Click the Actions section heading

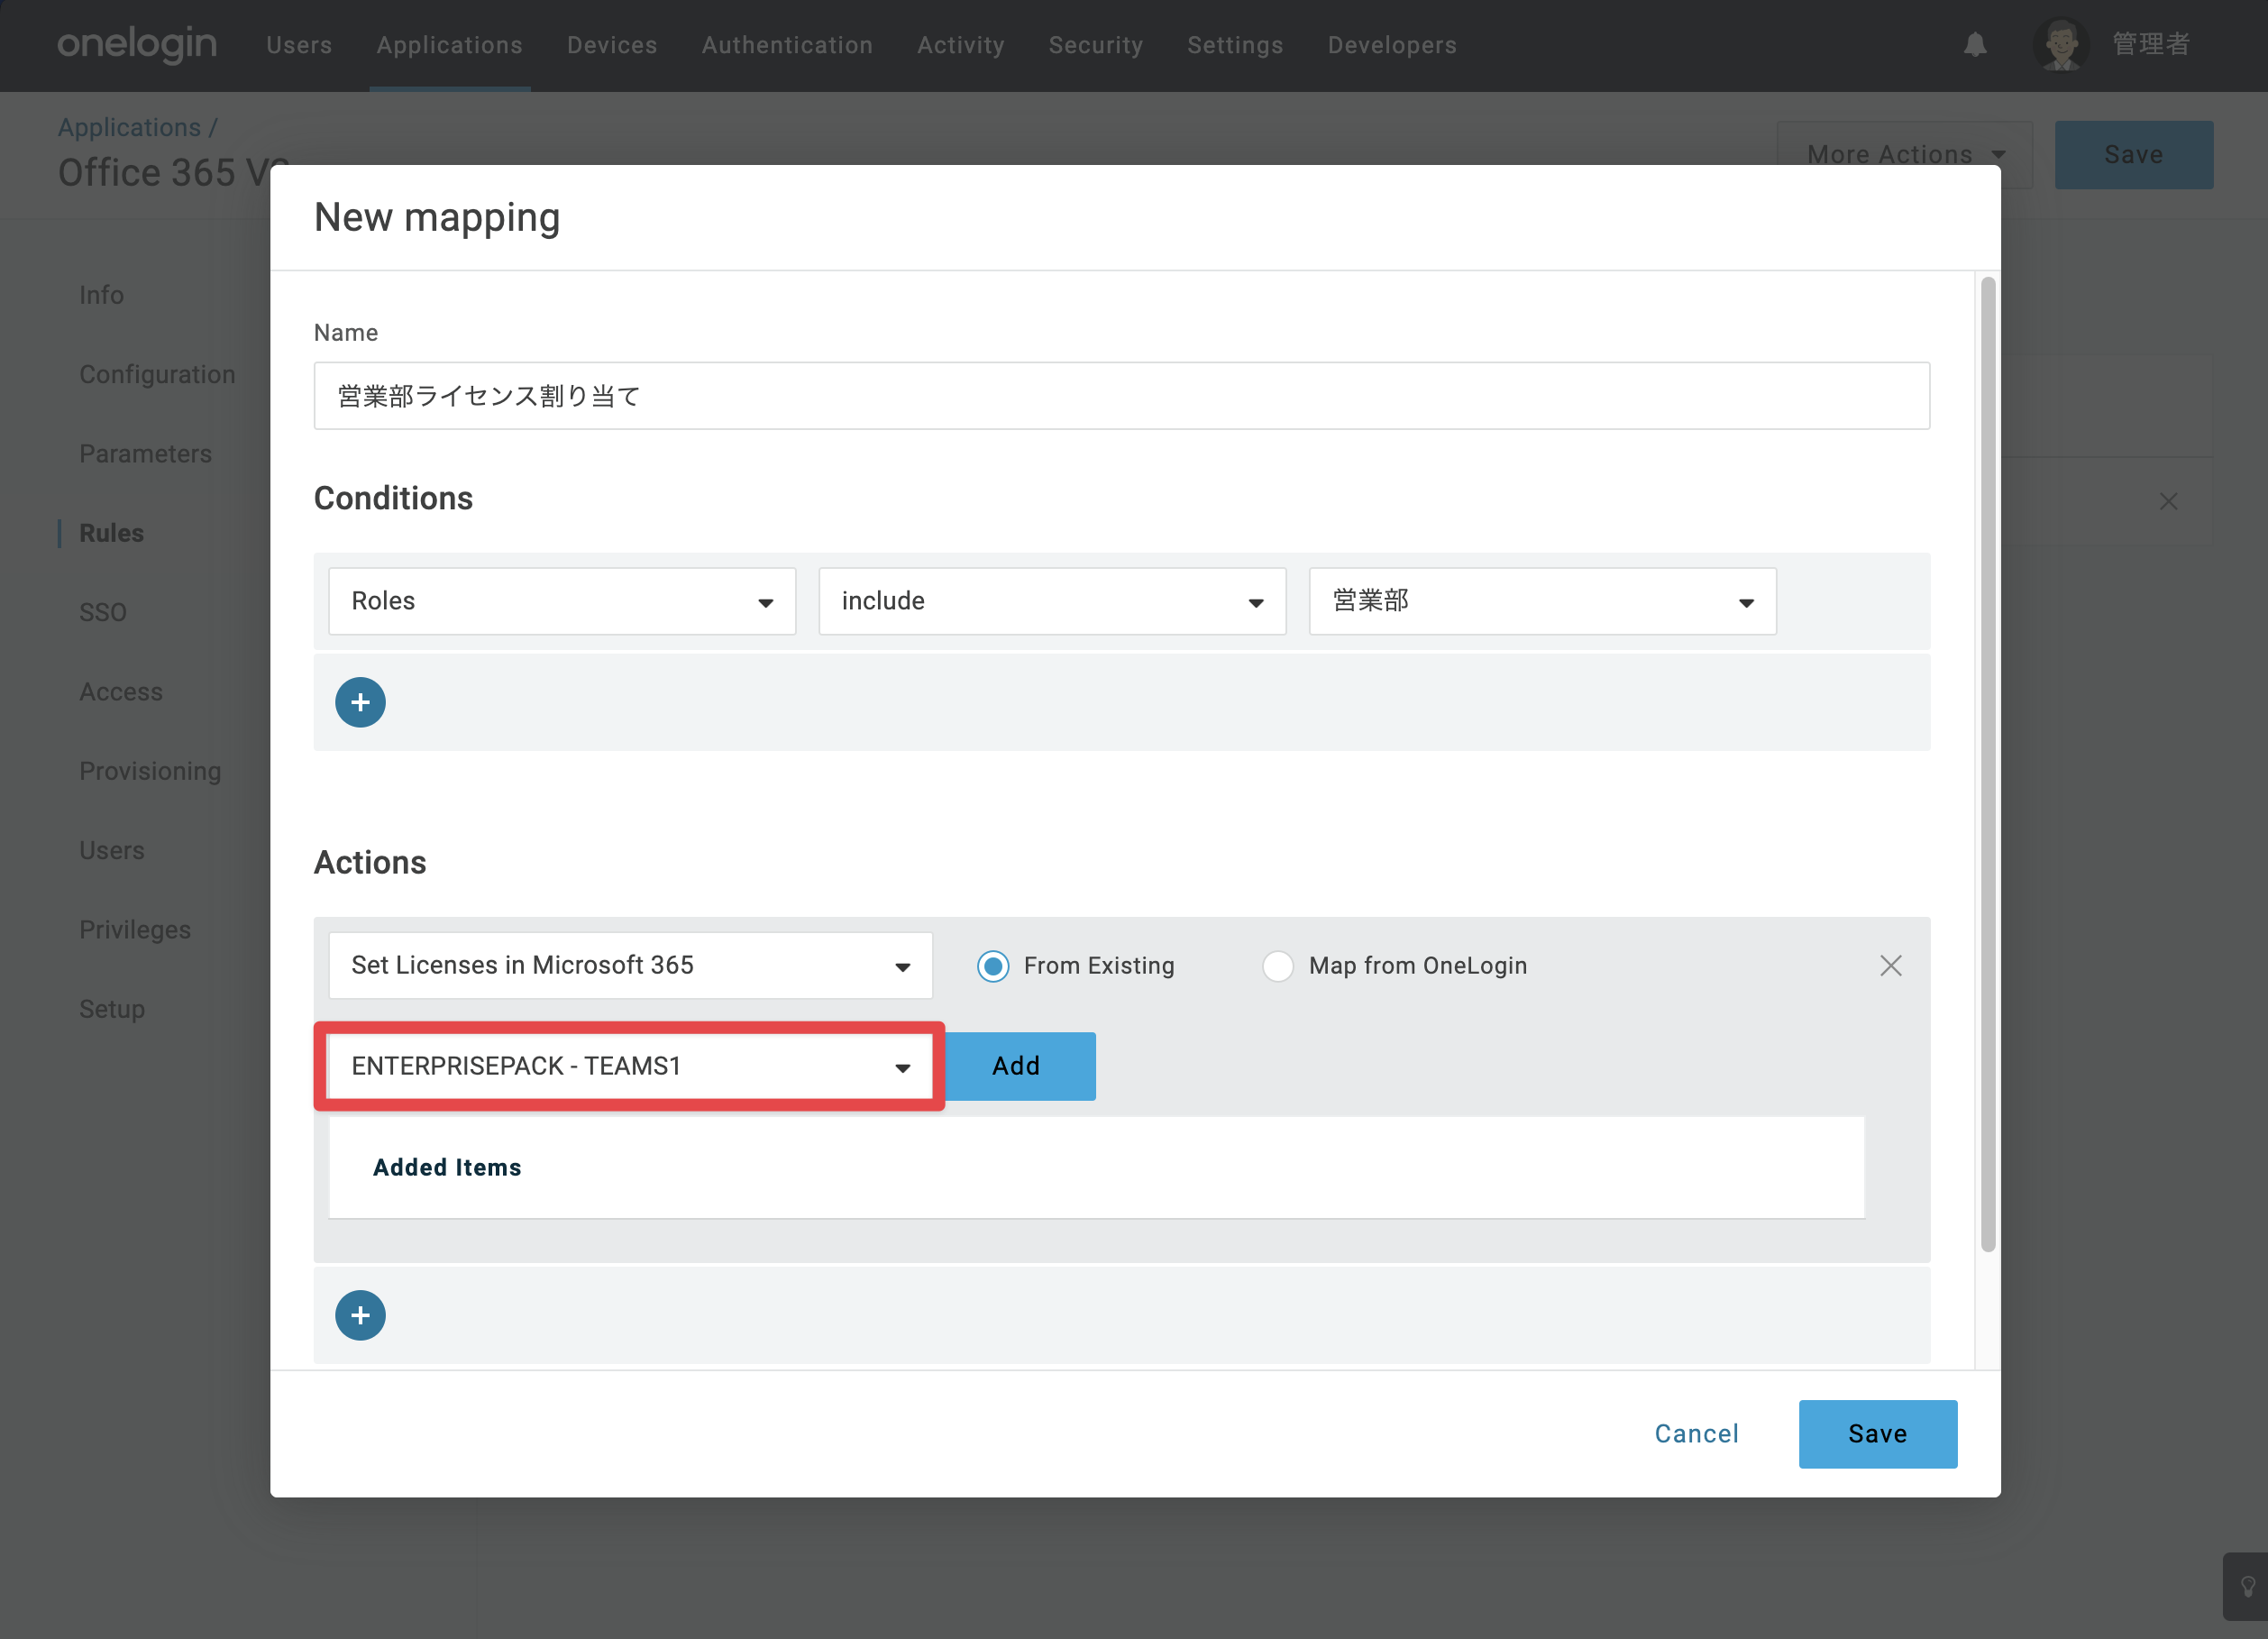370,862
